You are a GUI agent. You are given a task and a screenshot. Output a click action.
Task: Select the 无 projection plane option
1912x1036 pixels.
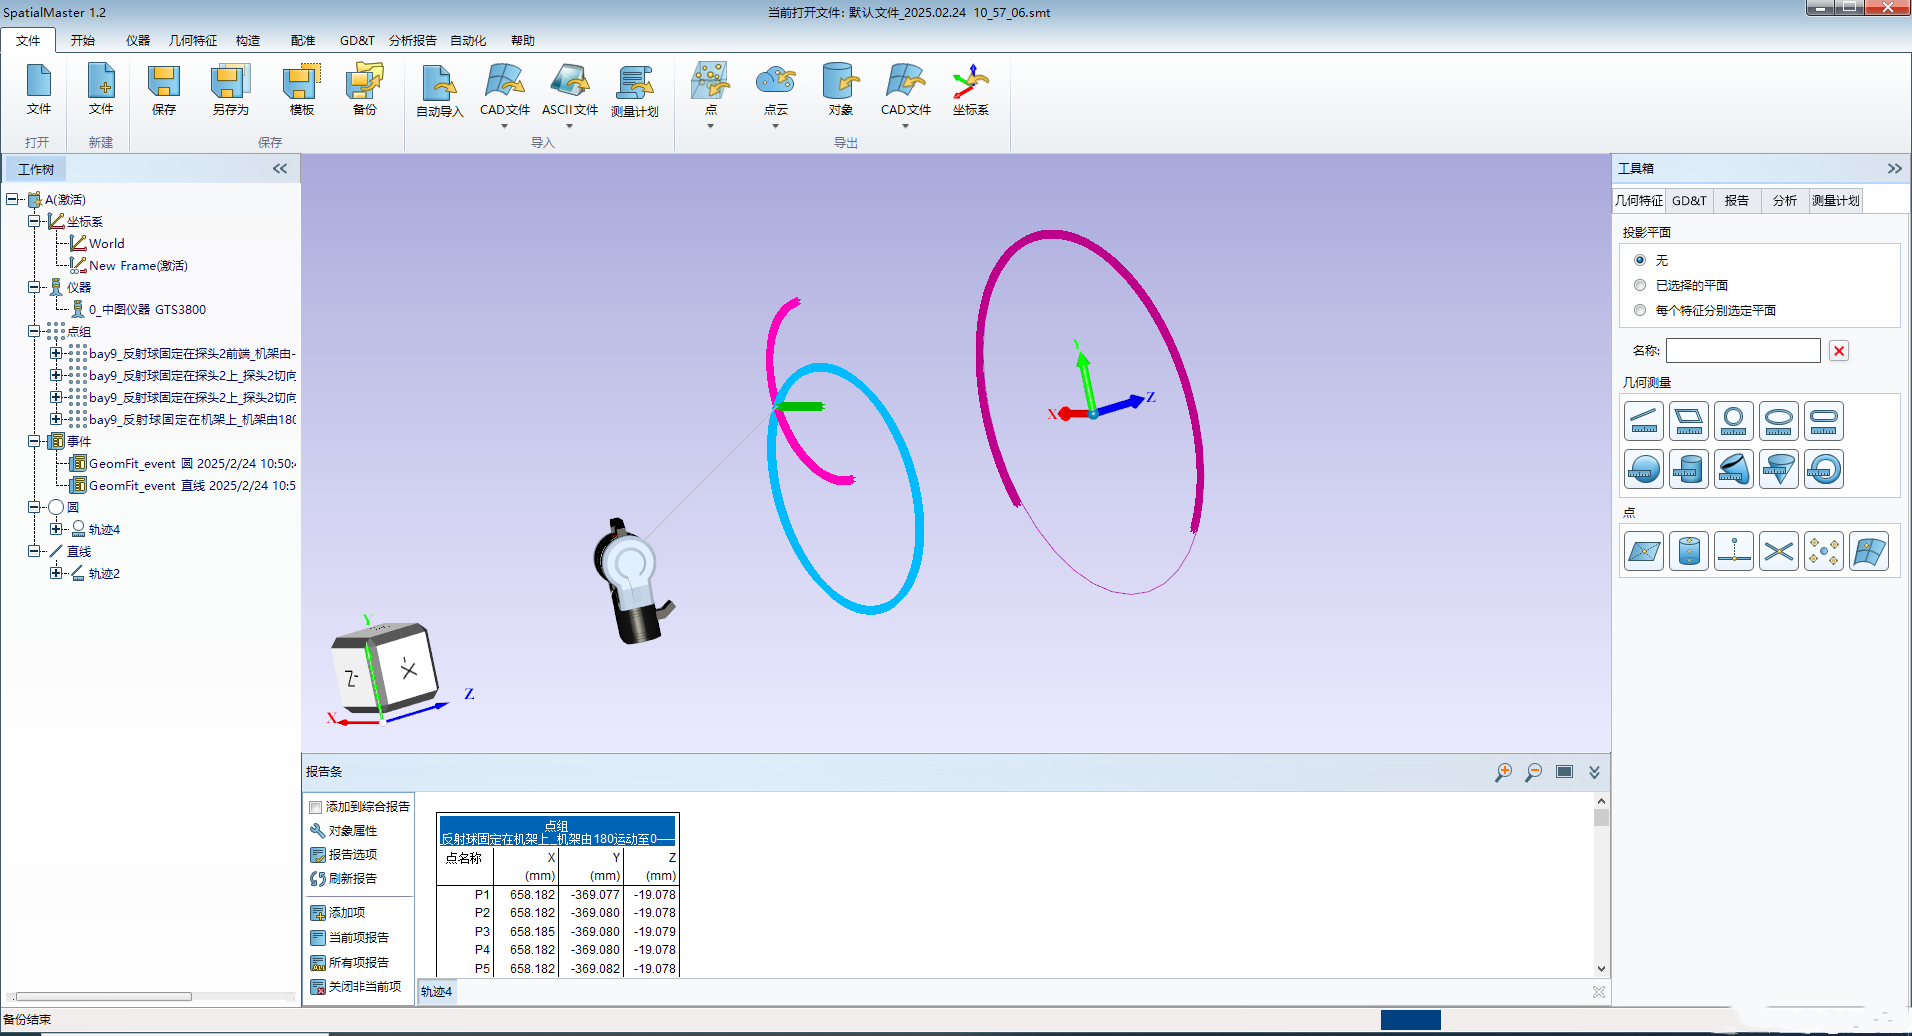tap(1640, 260)
